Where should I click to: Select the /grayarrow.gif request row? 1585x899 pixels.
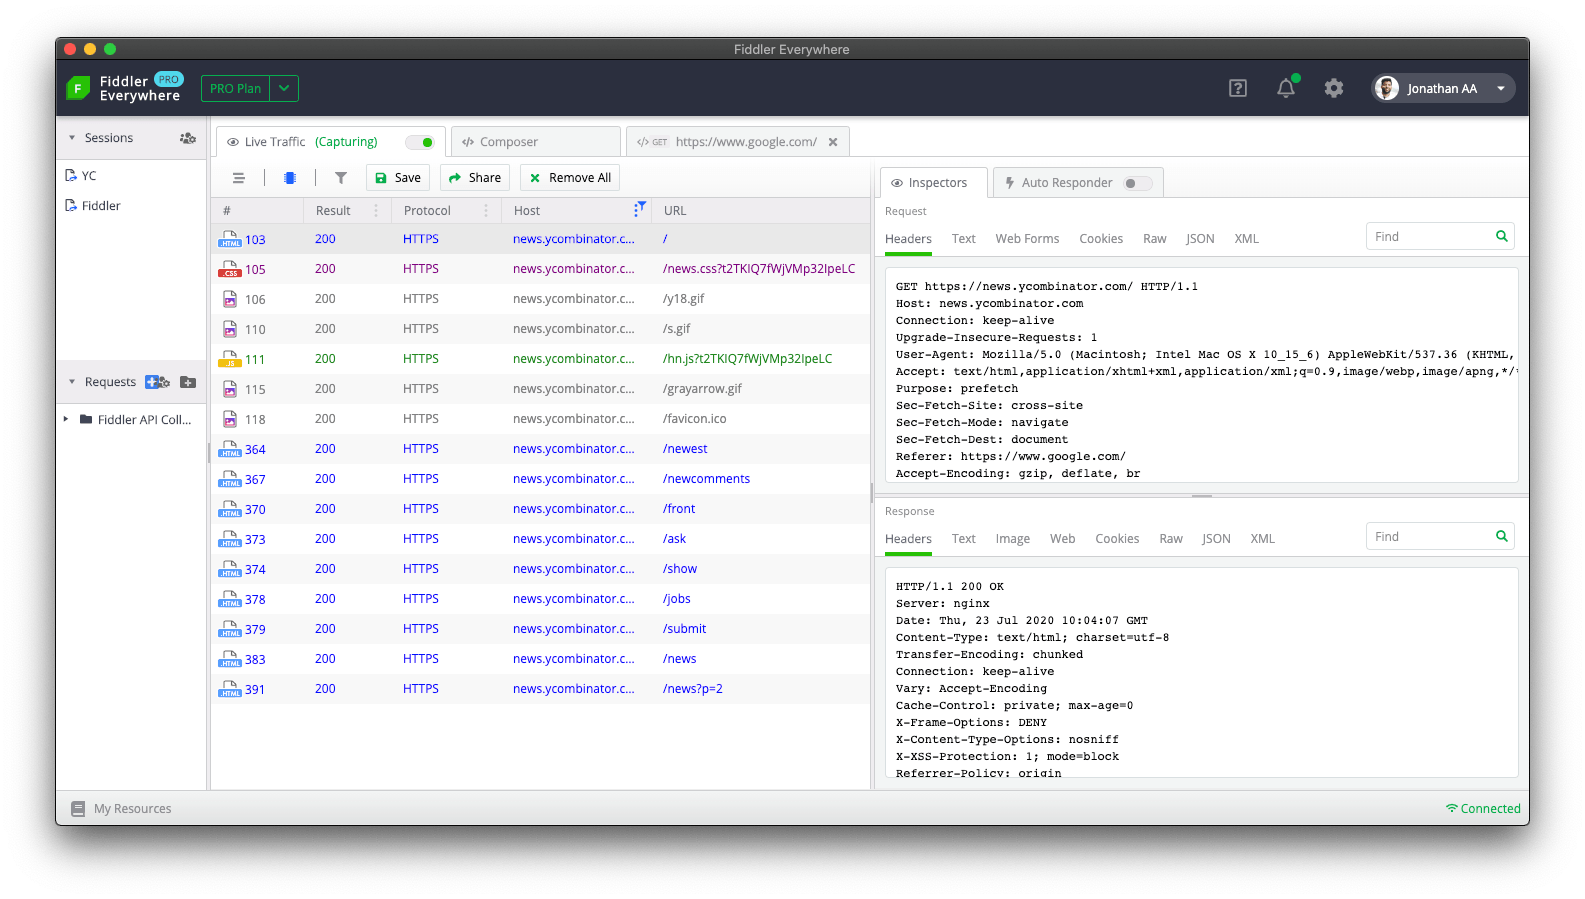pyautogui.click(x=540, y=389)
